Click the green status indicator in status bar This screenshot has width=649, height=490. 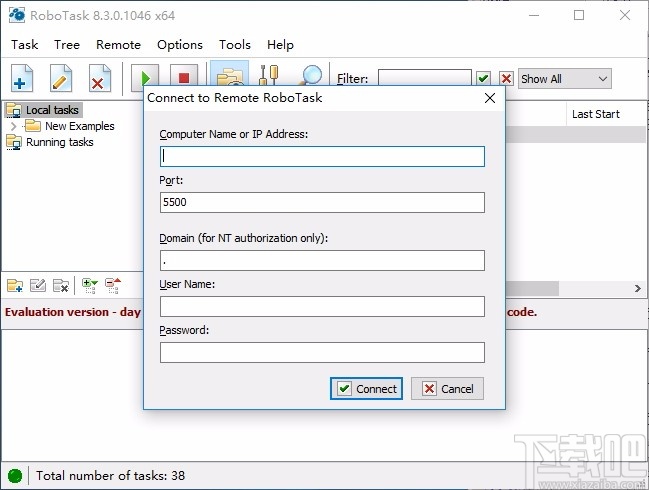pos(15,476)
